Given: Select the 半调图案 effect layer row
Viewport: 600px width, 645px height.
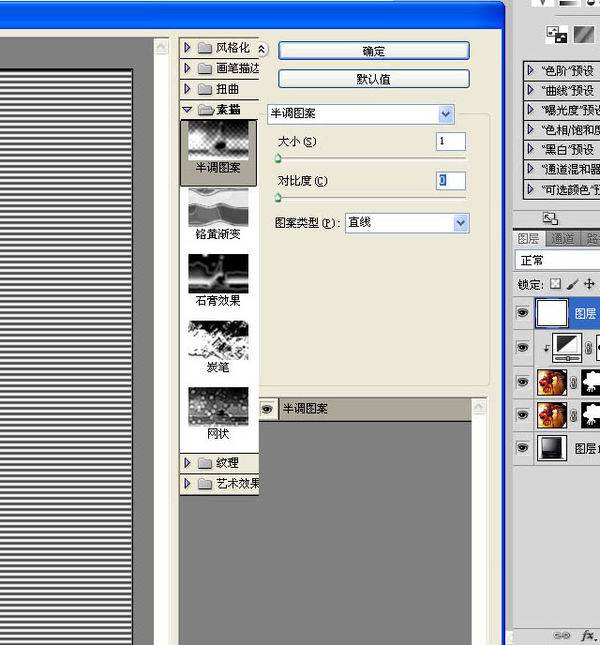Looking at the screenshot, I should [x=365, y=409].
